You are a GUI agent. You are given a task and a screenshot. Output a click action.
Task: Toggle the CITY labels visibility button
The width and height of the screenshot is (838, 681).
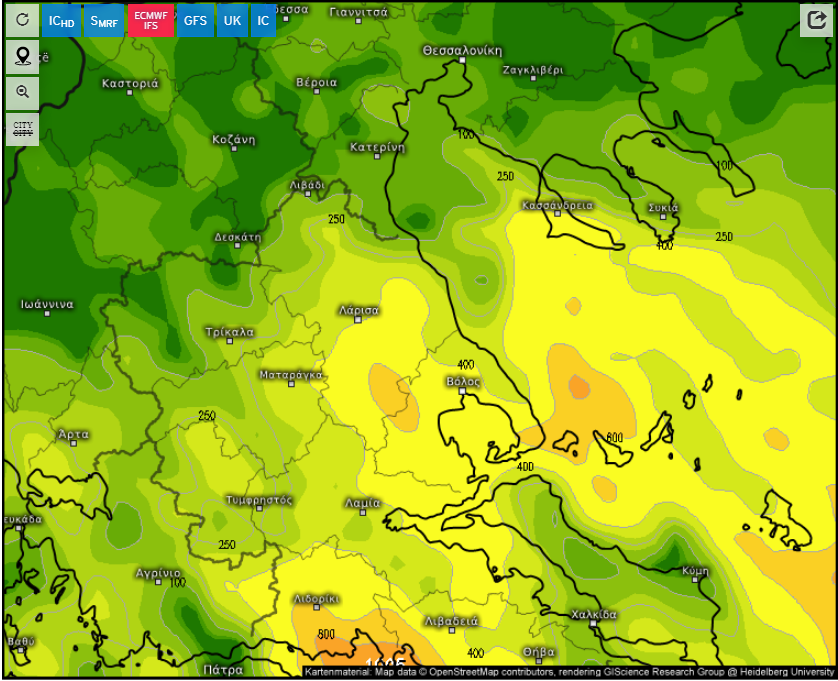click(22, 129)
